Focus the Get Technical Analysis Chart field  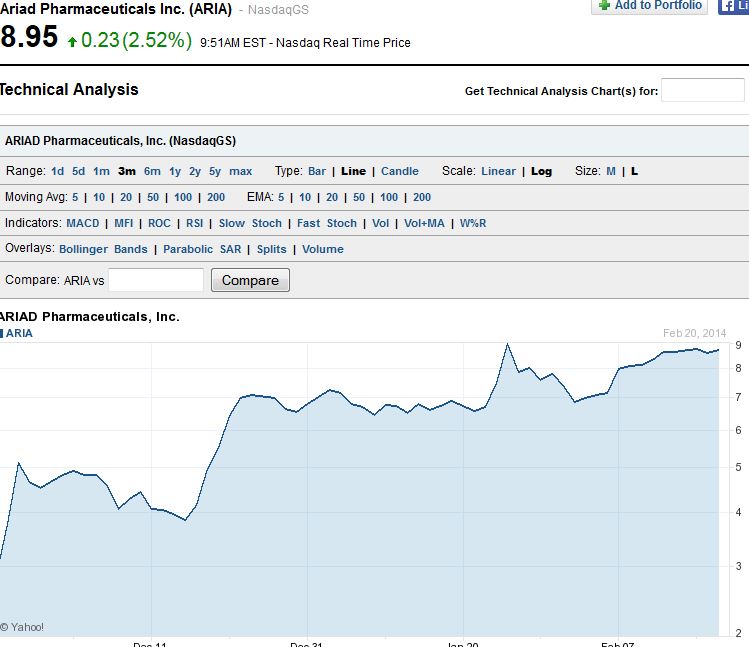(703, 91)
